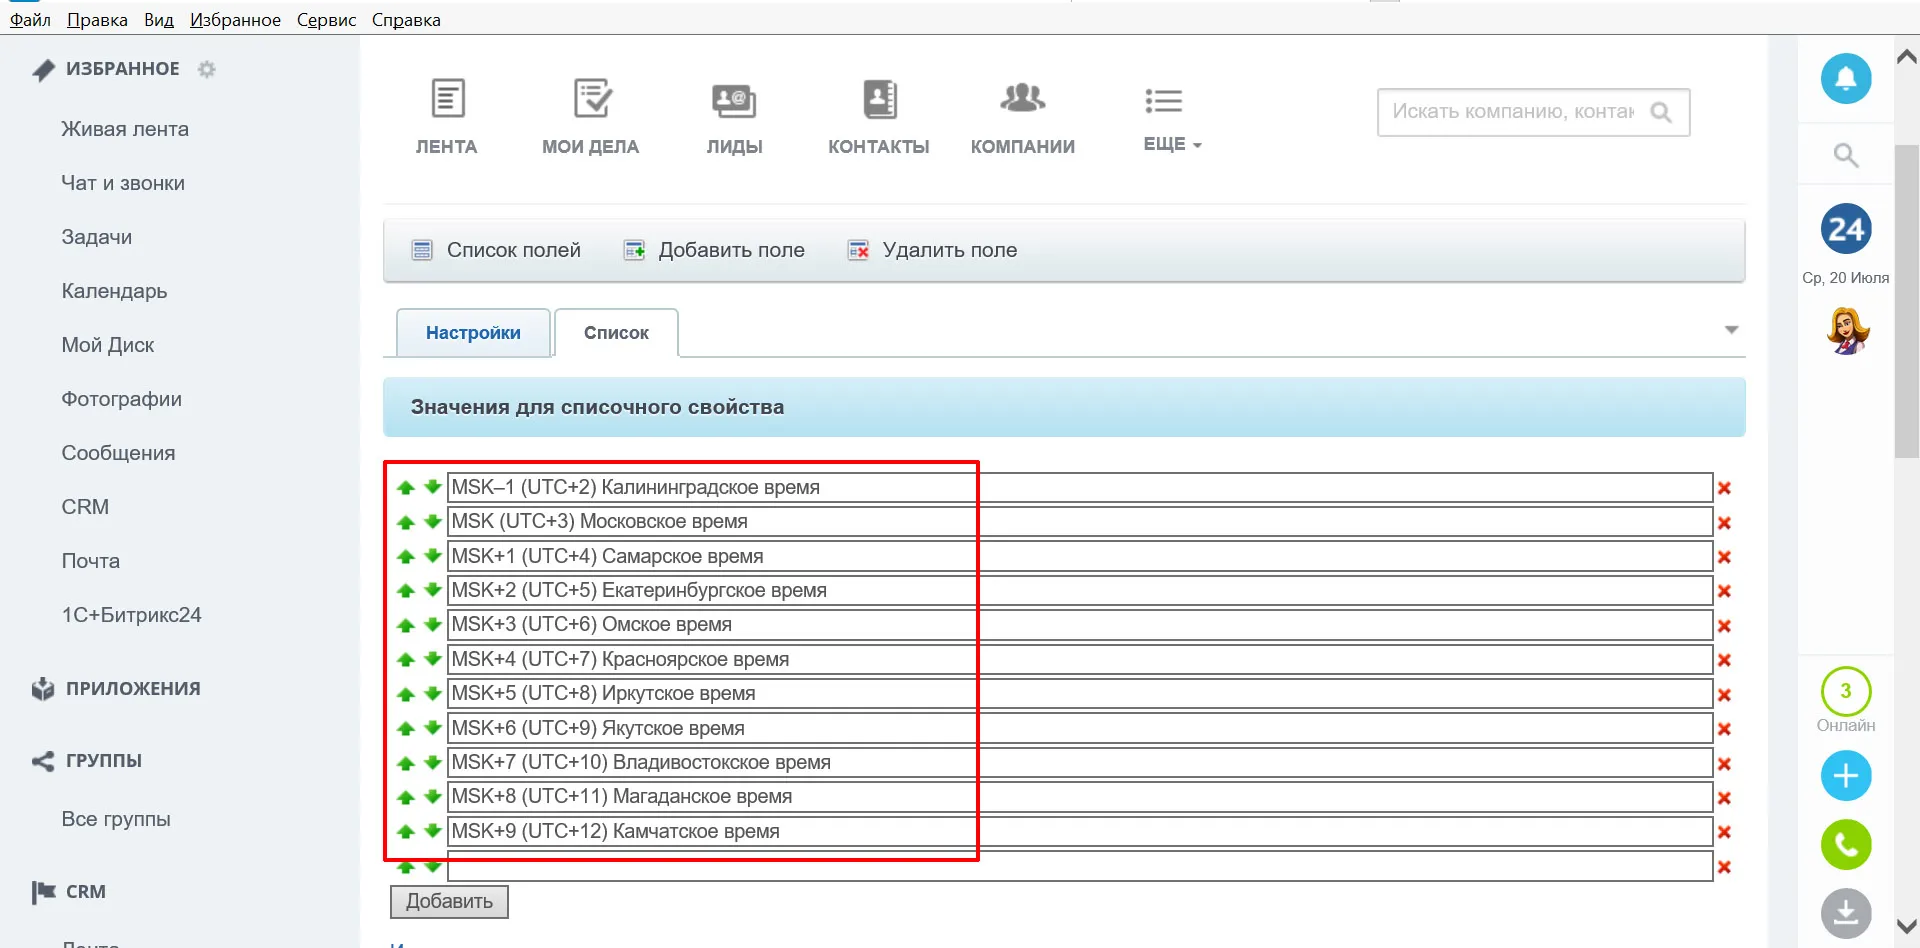Expand the tab panel arrow at right
The height and width of the screenshot is (948, 1920).
(x=1731, y=330)
